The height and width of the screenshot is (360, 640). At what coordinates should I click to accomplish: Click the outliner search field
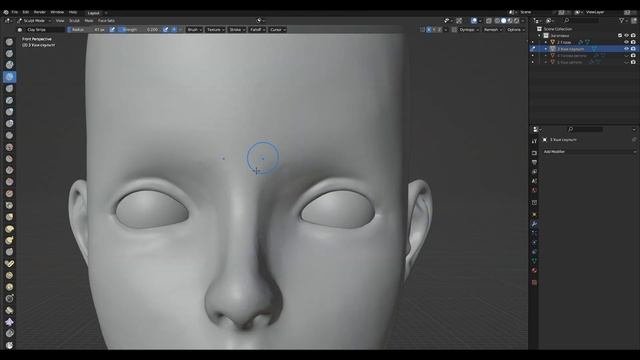coord(582,20)
